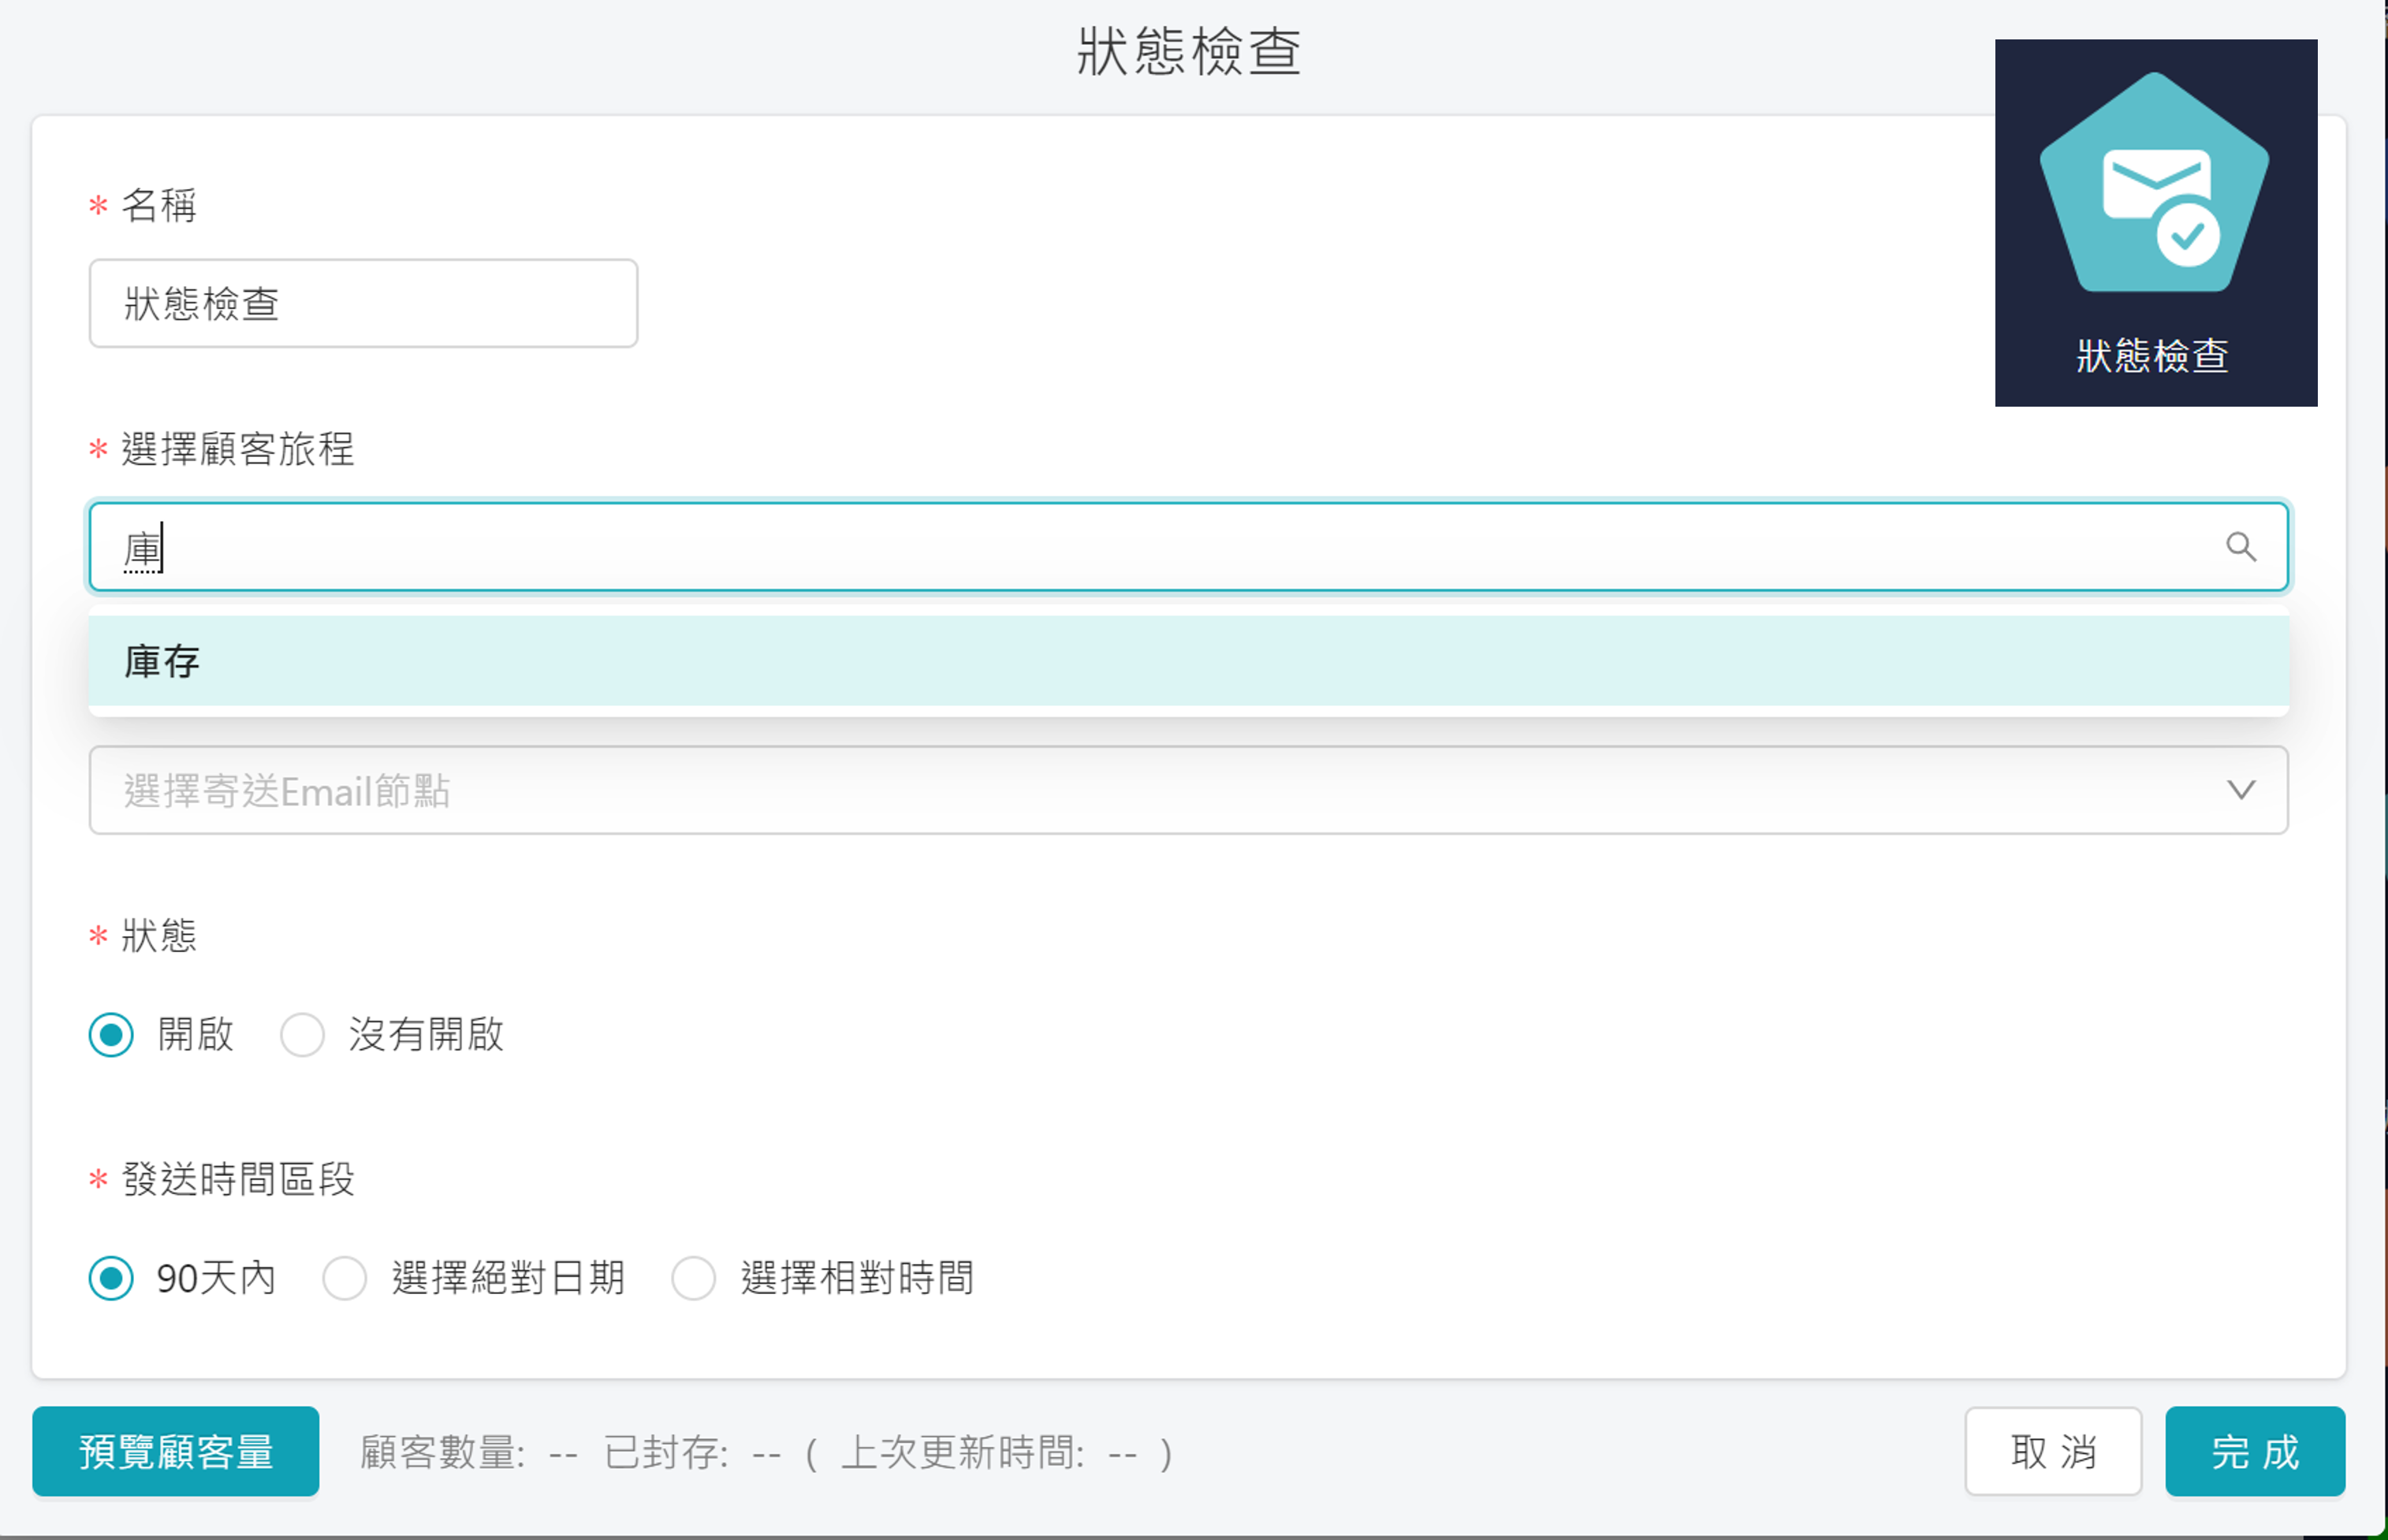Click the 取消 button to cancel

pos(2053,1452)
